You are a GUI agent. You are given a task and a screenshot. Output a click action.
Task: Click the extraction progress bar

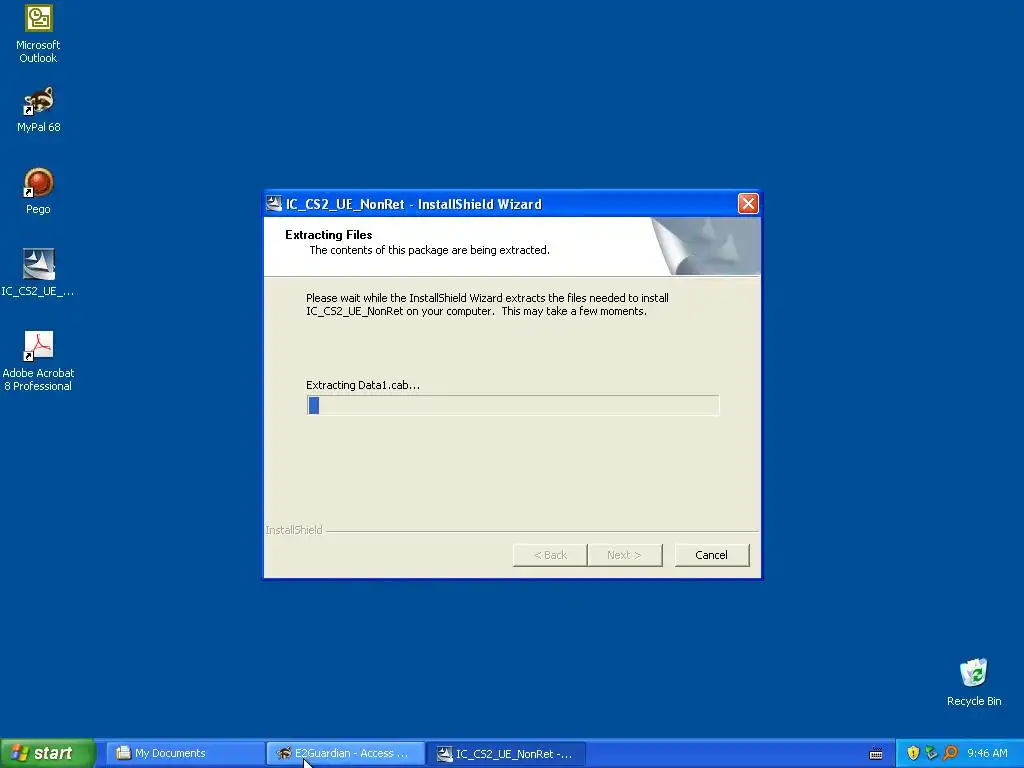pyautogui.click(x=513, y=405)
